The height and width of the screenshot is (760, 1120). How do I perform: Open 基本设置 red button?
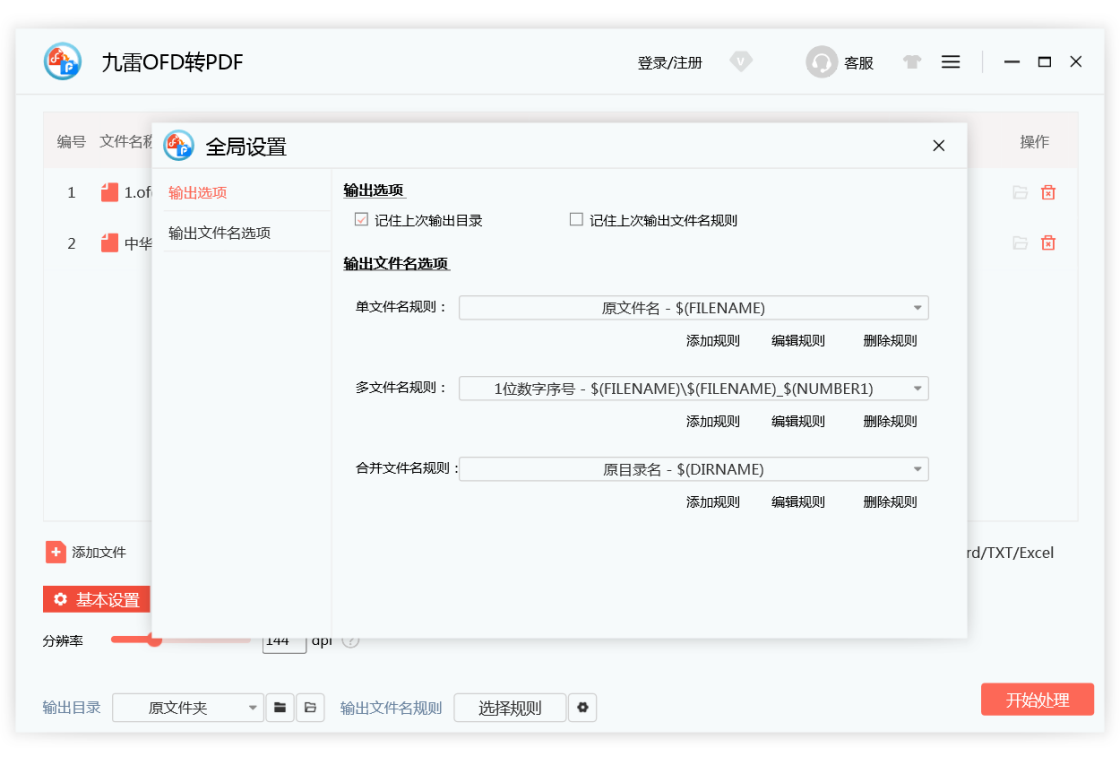pyautogui.click(x=96, y=599)
